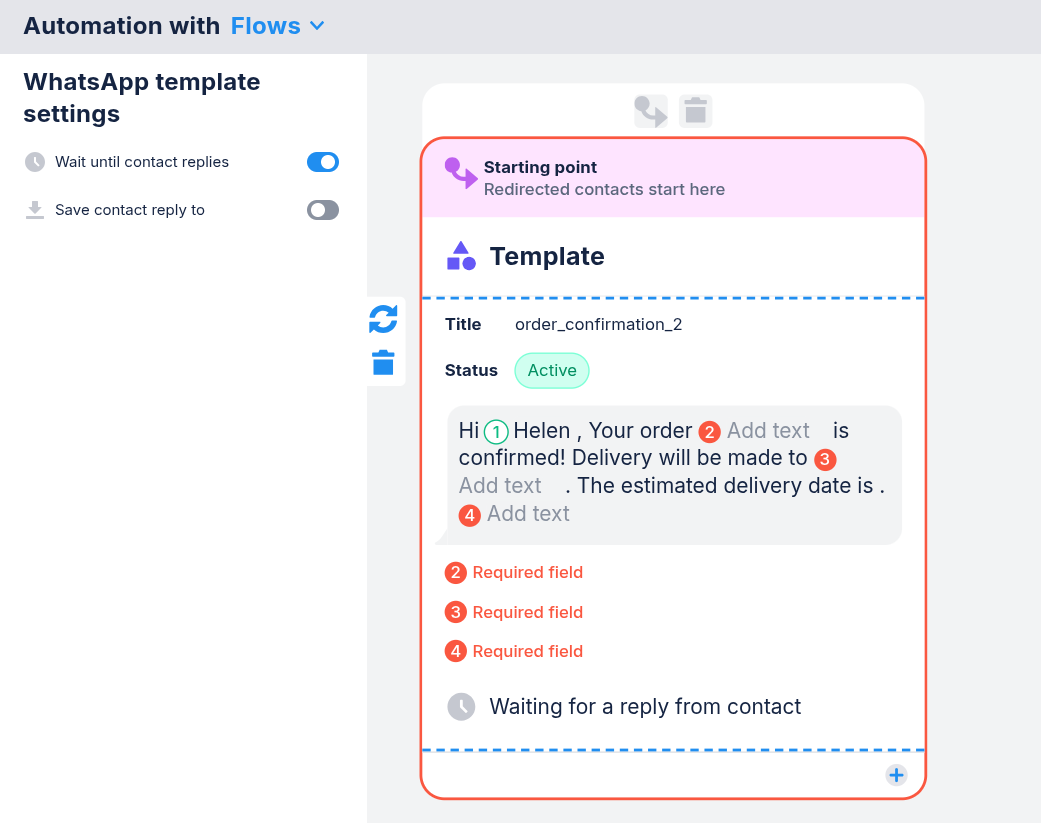Screen dimensions: 1041x823
Task: Click the grey redirect icon above the card
Action: [x=651, y=111]
